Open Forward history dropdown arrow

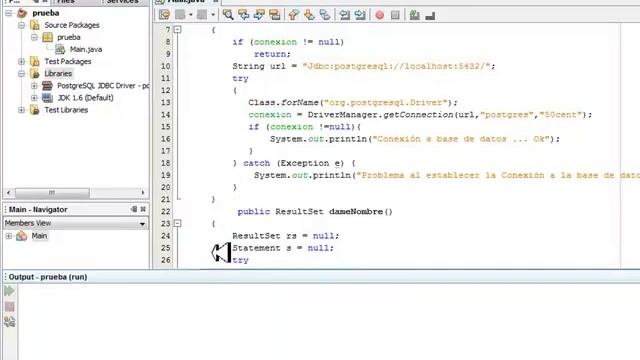coord(213,15)
